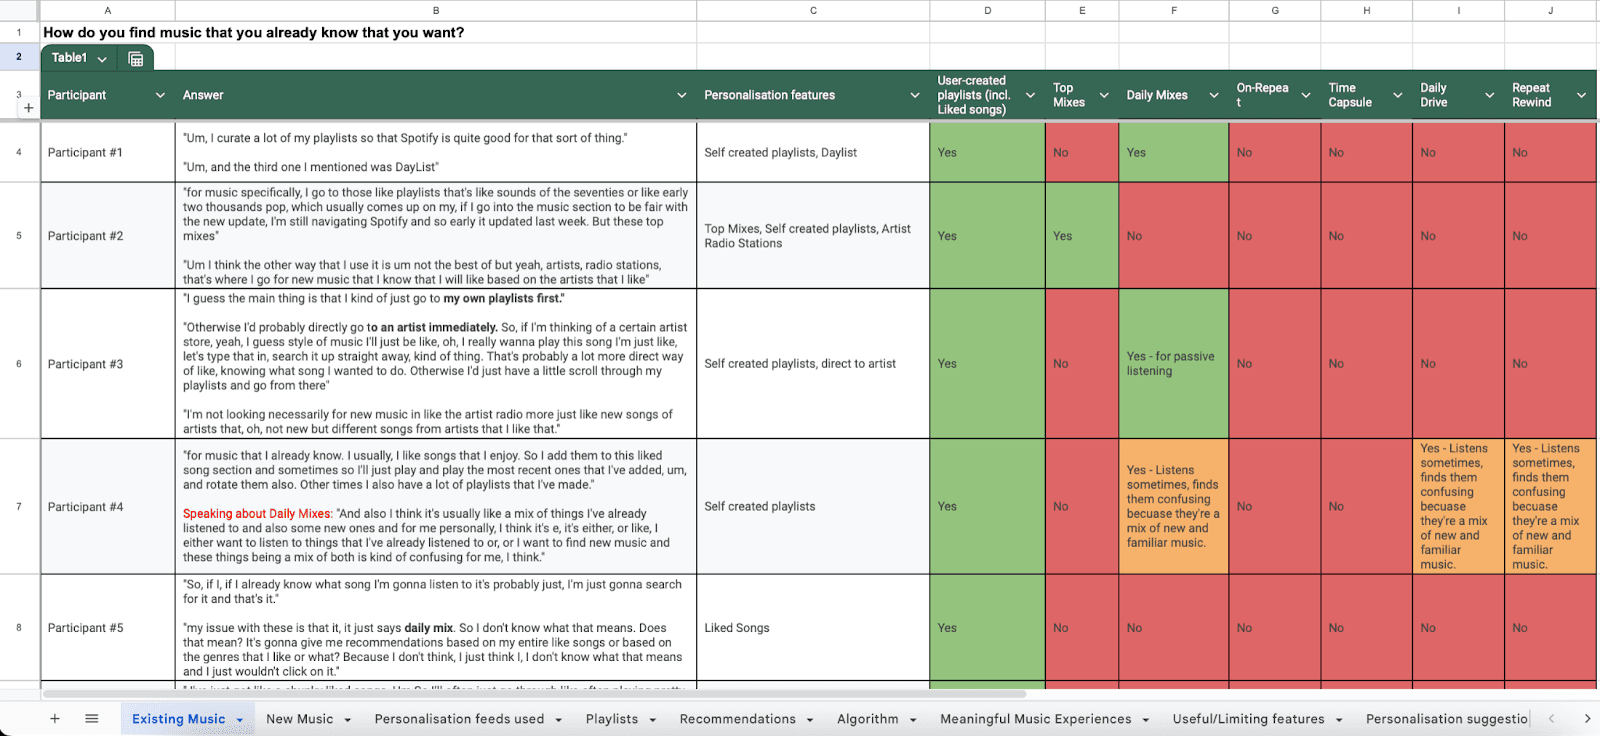Open New Music tab menu arrow
Screen dimensions: 1600x736
point(348,720)
